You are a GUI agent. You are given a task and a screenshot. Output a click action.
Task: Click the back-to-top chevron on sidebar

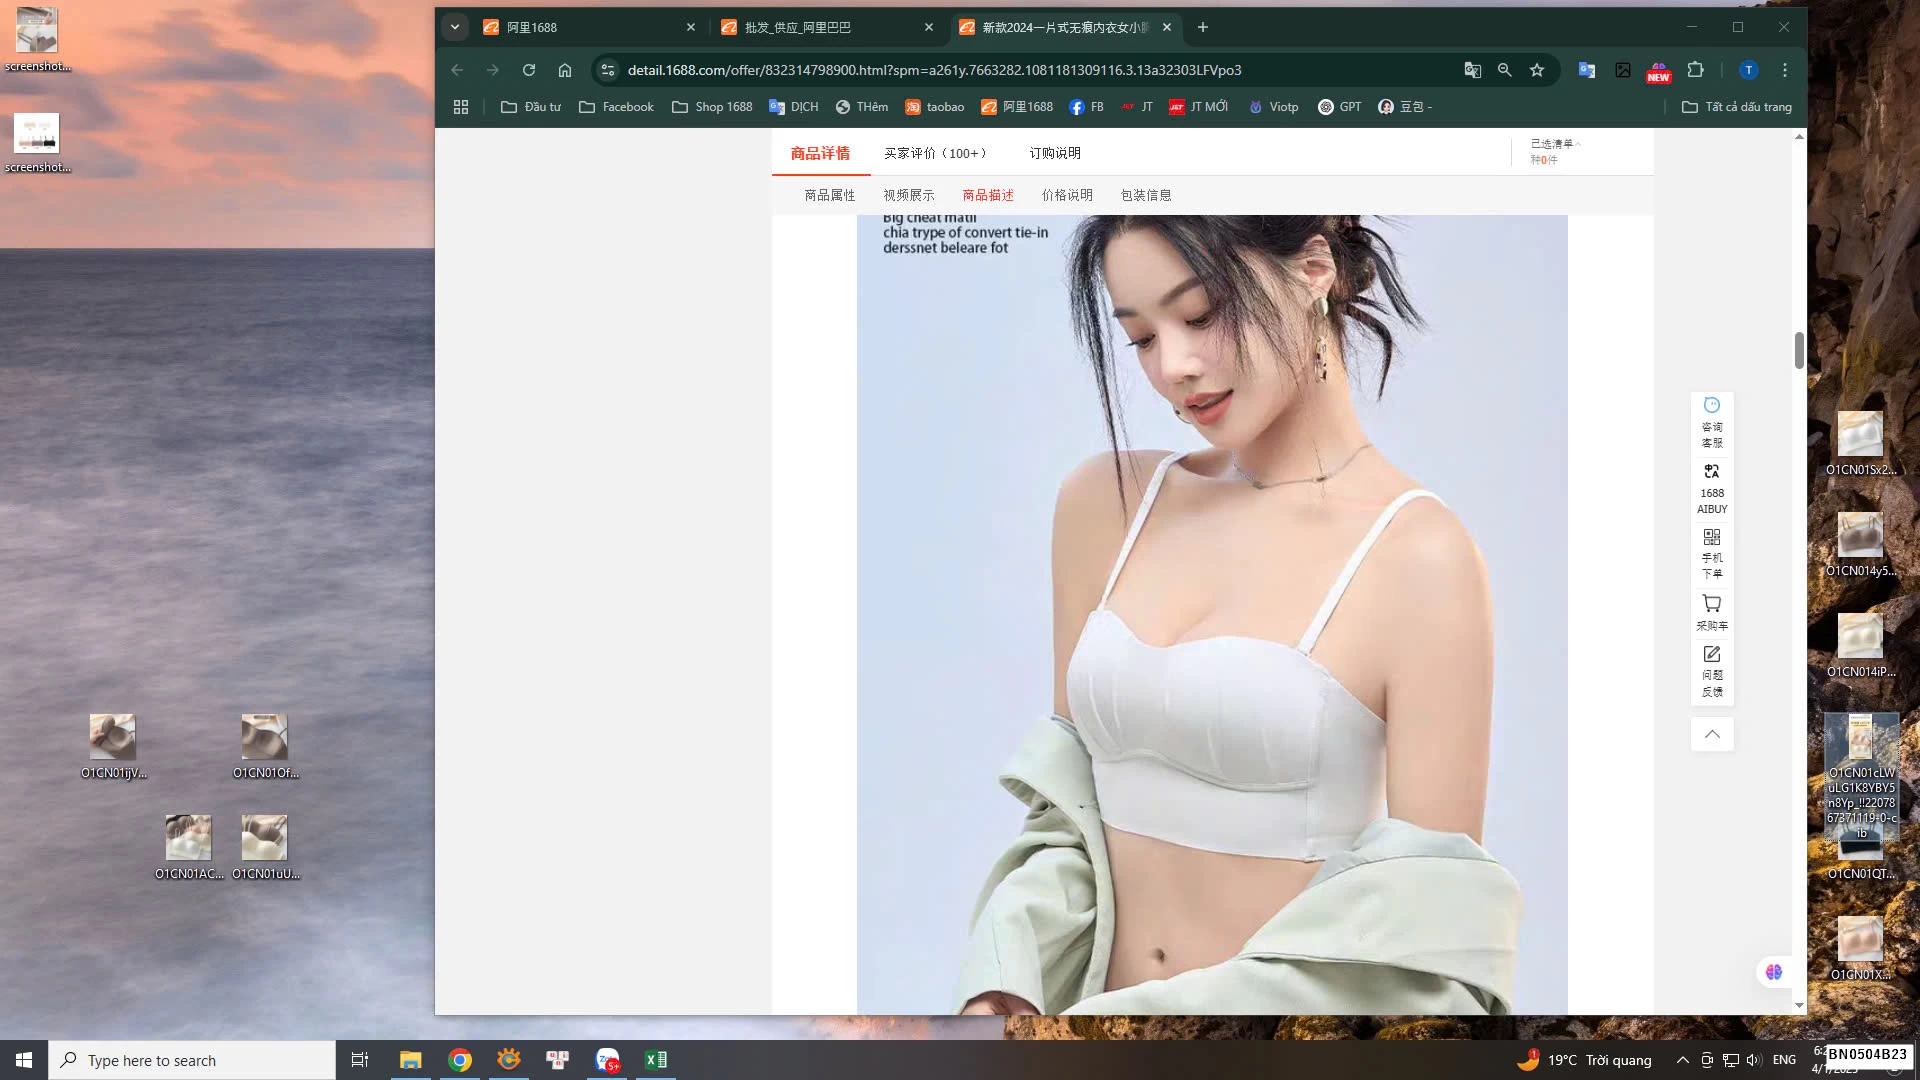click(1712, 734)
